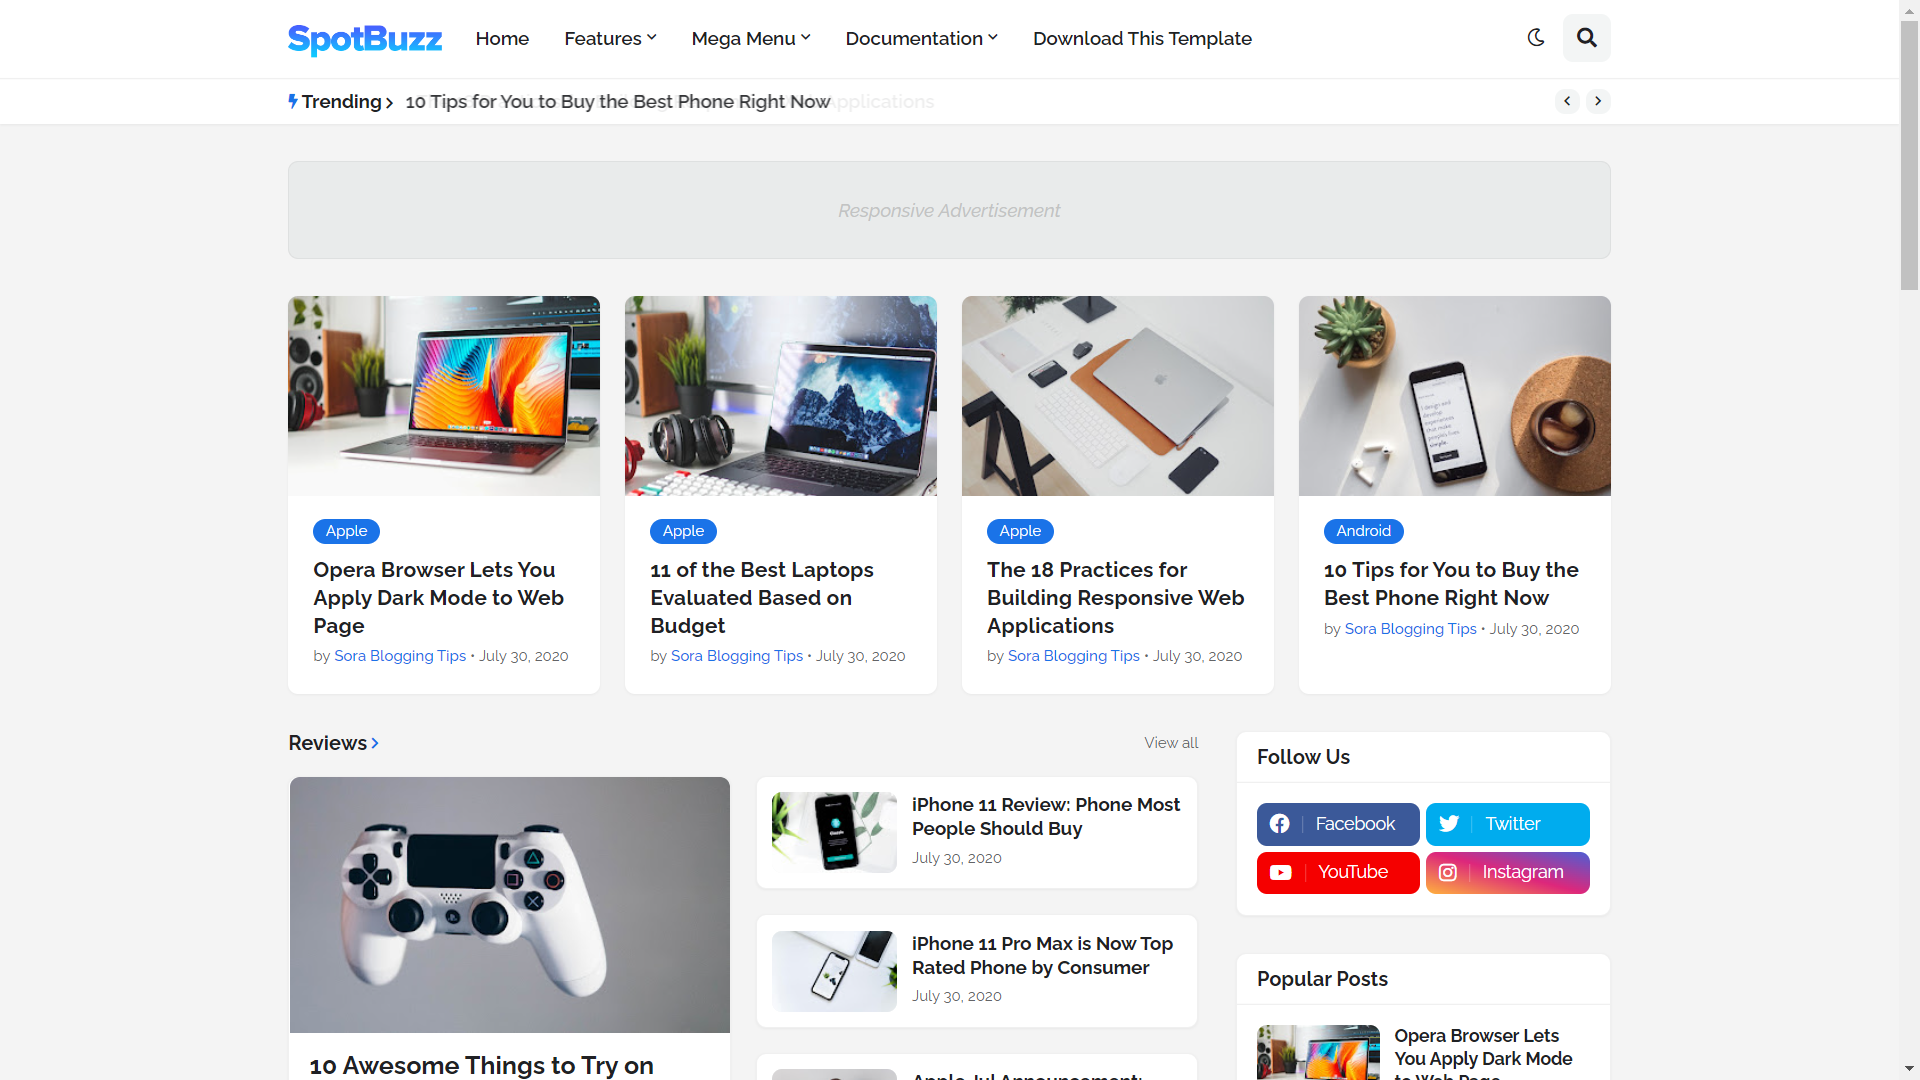This screenshot has width=1920, height=1080.
Task: Click the Instagram camera icon
Action: point(1449,872)
